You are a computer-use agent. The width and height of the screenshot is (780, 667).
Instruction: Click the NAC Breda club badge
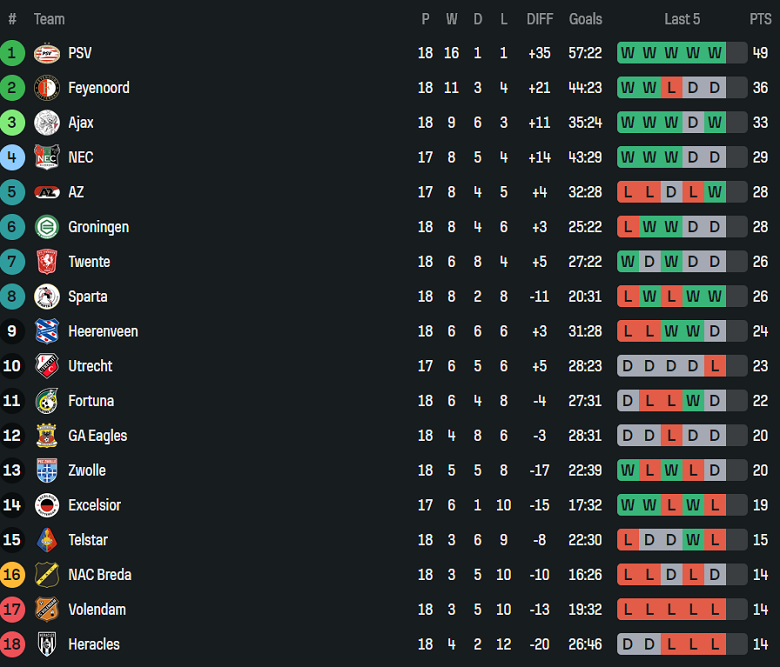click(47, 575)
